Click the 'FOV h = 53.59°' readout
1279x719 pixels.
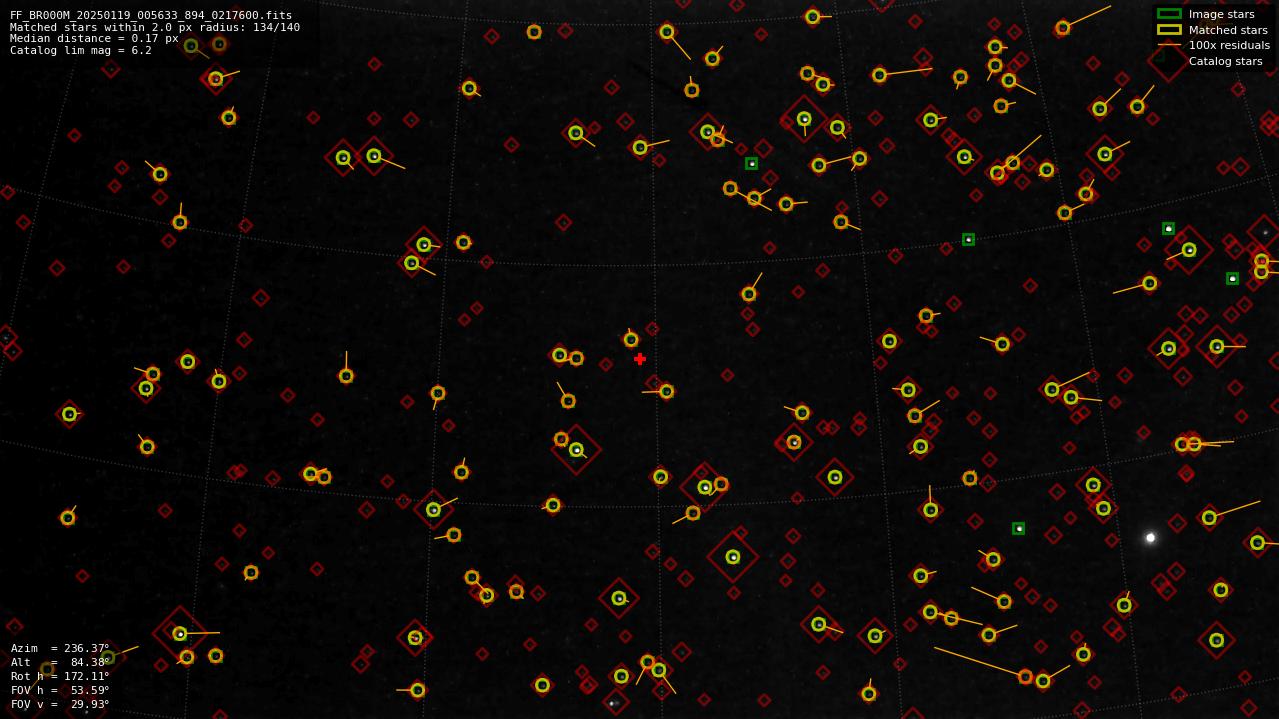60,690
